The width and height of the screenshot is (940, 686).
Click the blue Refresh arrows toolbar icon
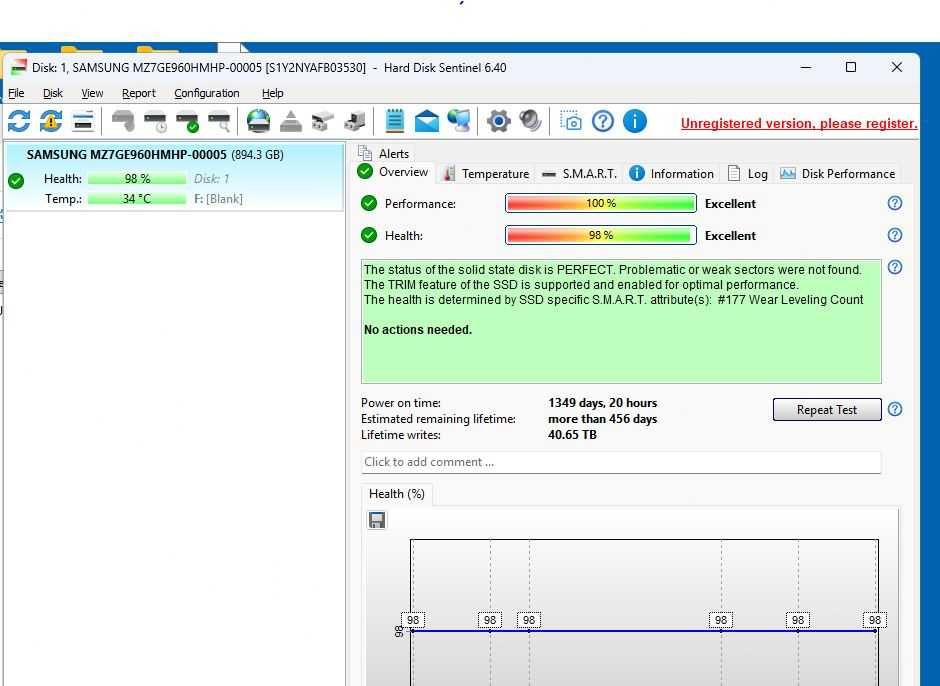pos(19,121)
